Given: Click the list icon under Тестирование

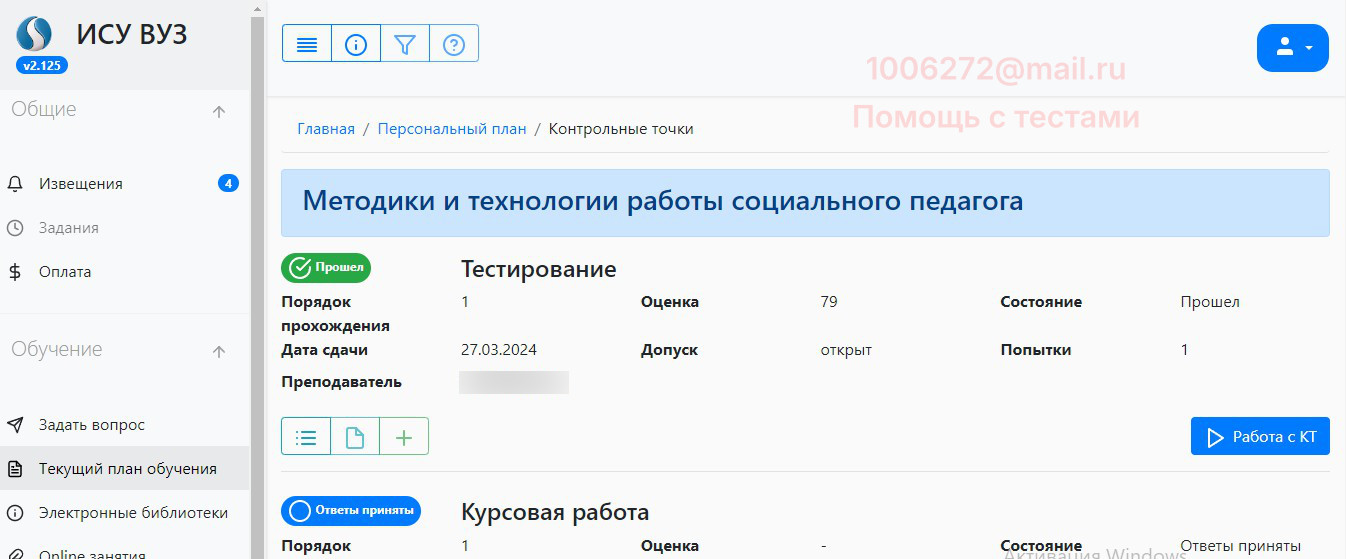Looking at the screenshot, I should click(306, 437).
